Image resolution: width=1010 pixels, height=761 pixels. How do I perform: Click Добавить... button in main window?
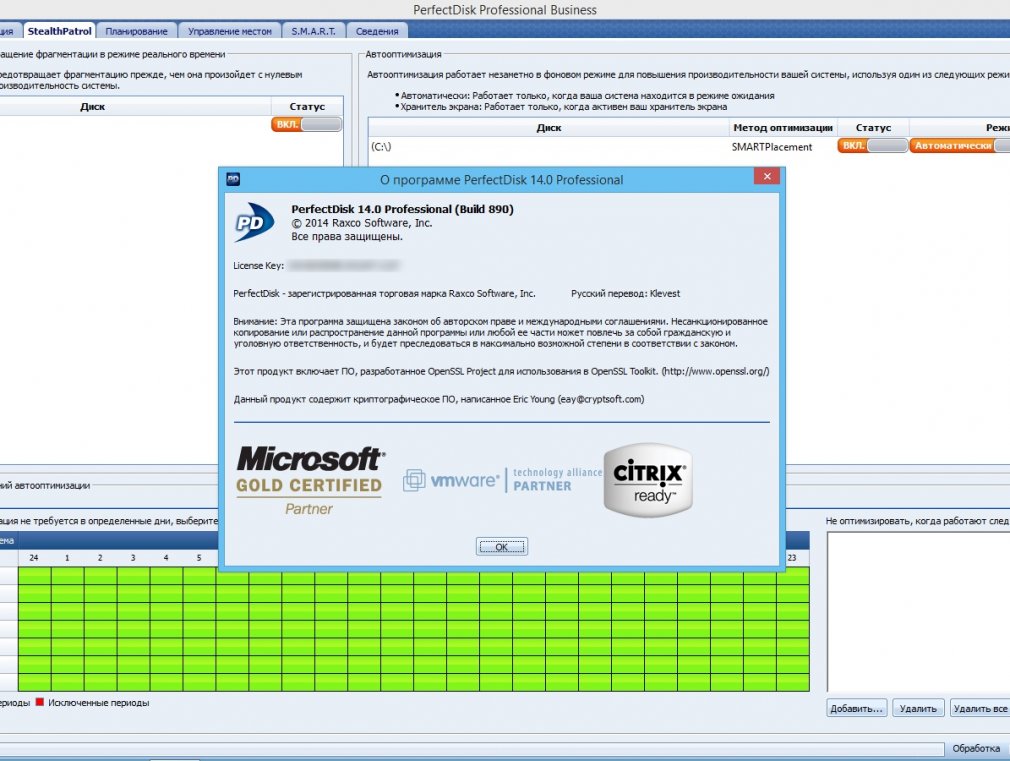856,708
